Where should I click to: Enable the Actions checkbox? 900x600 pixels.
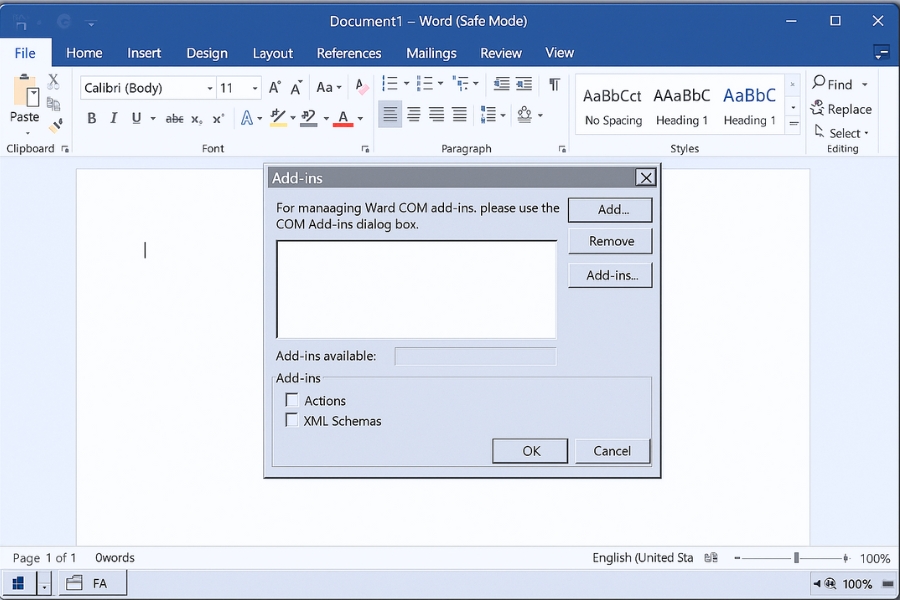tap(292, 400)
